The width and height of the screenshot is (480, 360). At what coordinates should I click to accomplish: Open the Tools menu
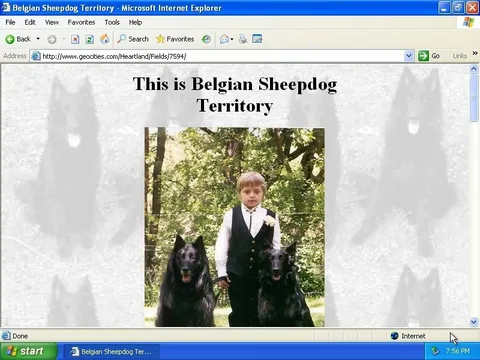coord(112,22)
